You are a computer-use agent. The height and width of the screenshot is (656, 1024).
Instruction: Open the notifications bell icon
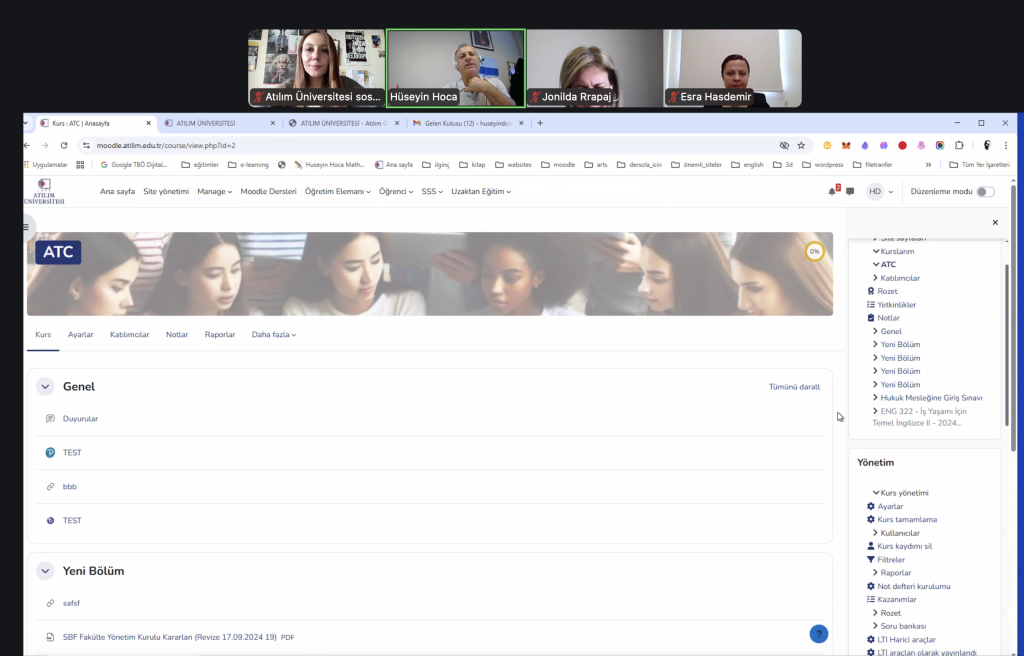[x=831, y=191]
